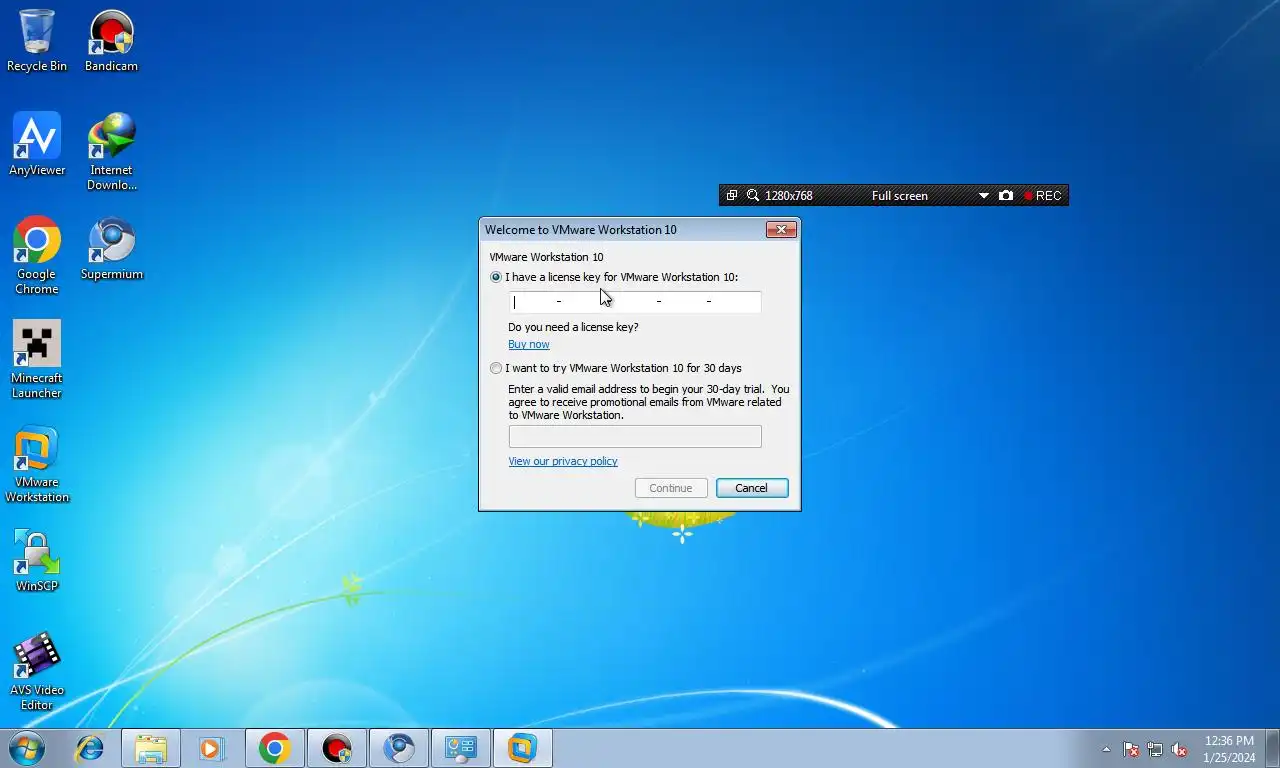Open Internet Explorer from the taskbar
This screenshot has height=768, width=1280.
(x=90, y=748)
